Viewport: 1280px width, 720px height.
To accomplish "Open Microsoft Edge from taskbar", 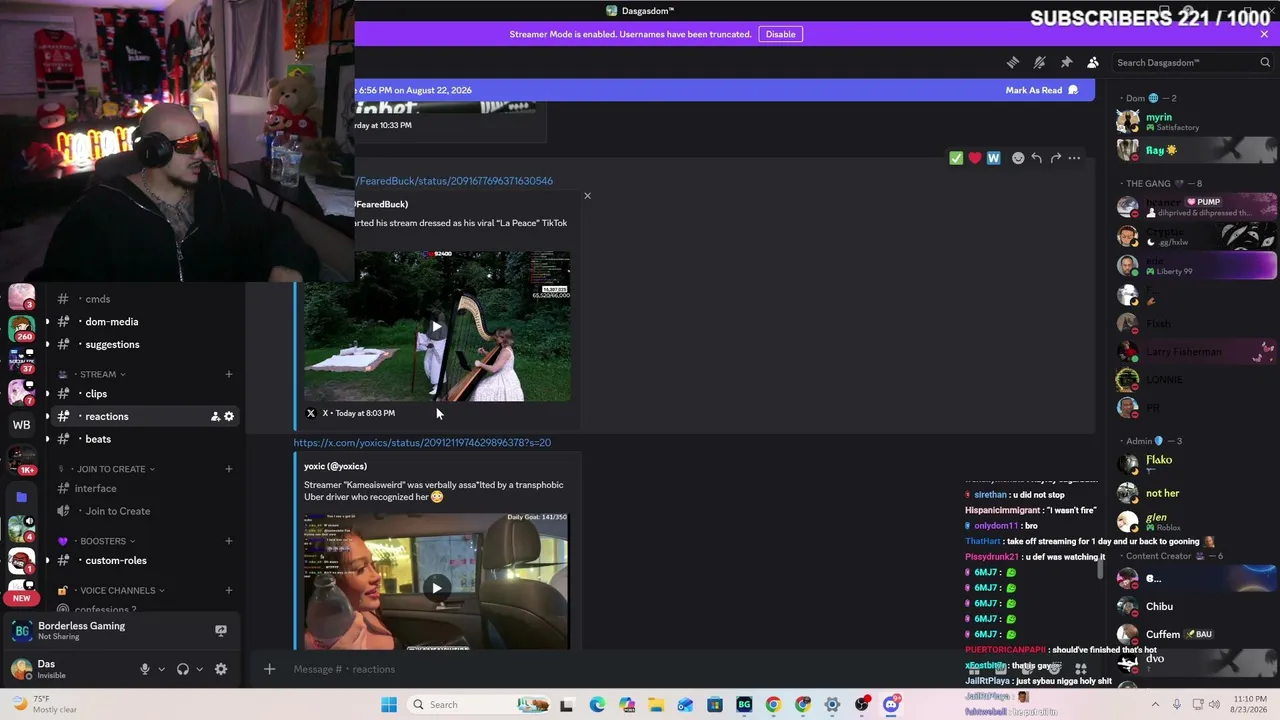I will coord(597,704).
